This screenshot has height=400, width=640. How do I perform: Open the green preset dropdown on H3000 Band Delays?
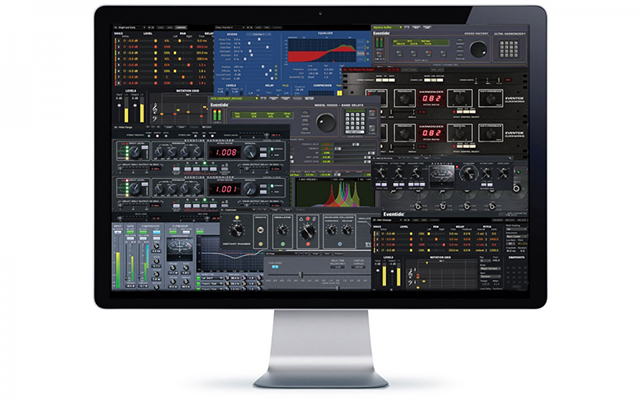[234, 98]
